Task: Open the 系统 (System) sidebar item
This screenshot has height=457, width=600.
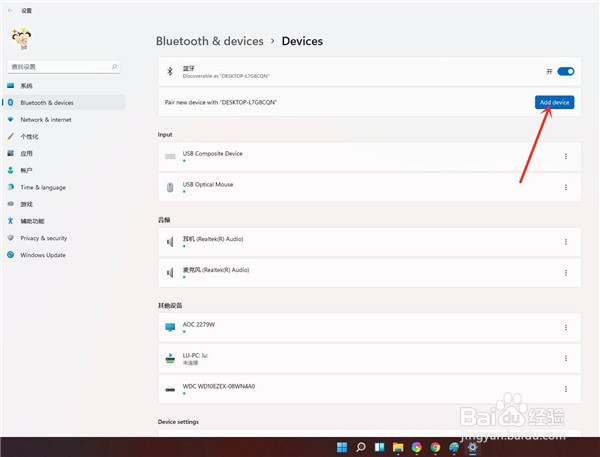Action: coord(64,86)
